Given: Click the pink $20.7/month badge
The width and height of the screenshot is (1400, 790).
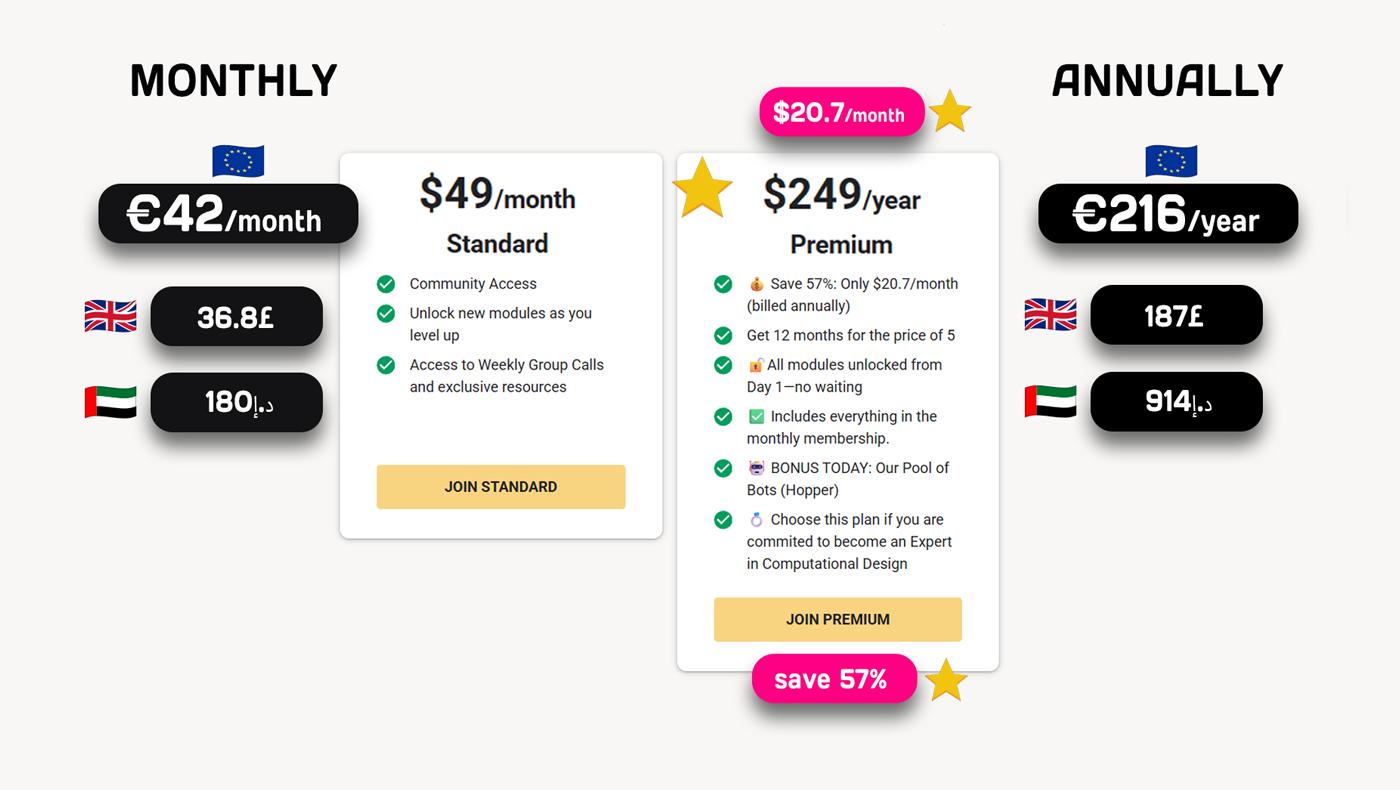Looking at the screenshot, I should (x=841, y=113).
